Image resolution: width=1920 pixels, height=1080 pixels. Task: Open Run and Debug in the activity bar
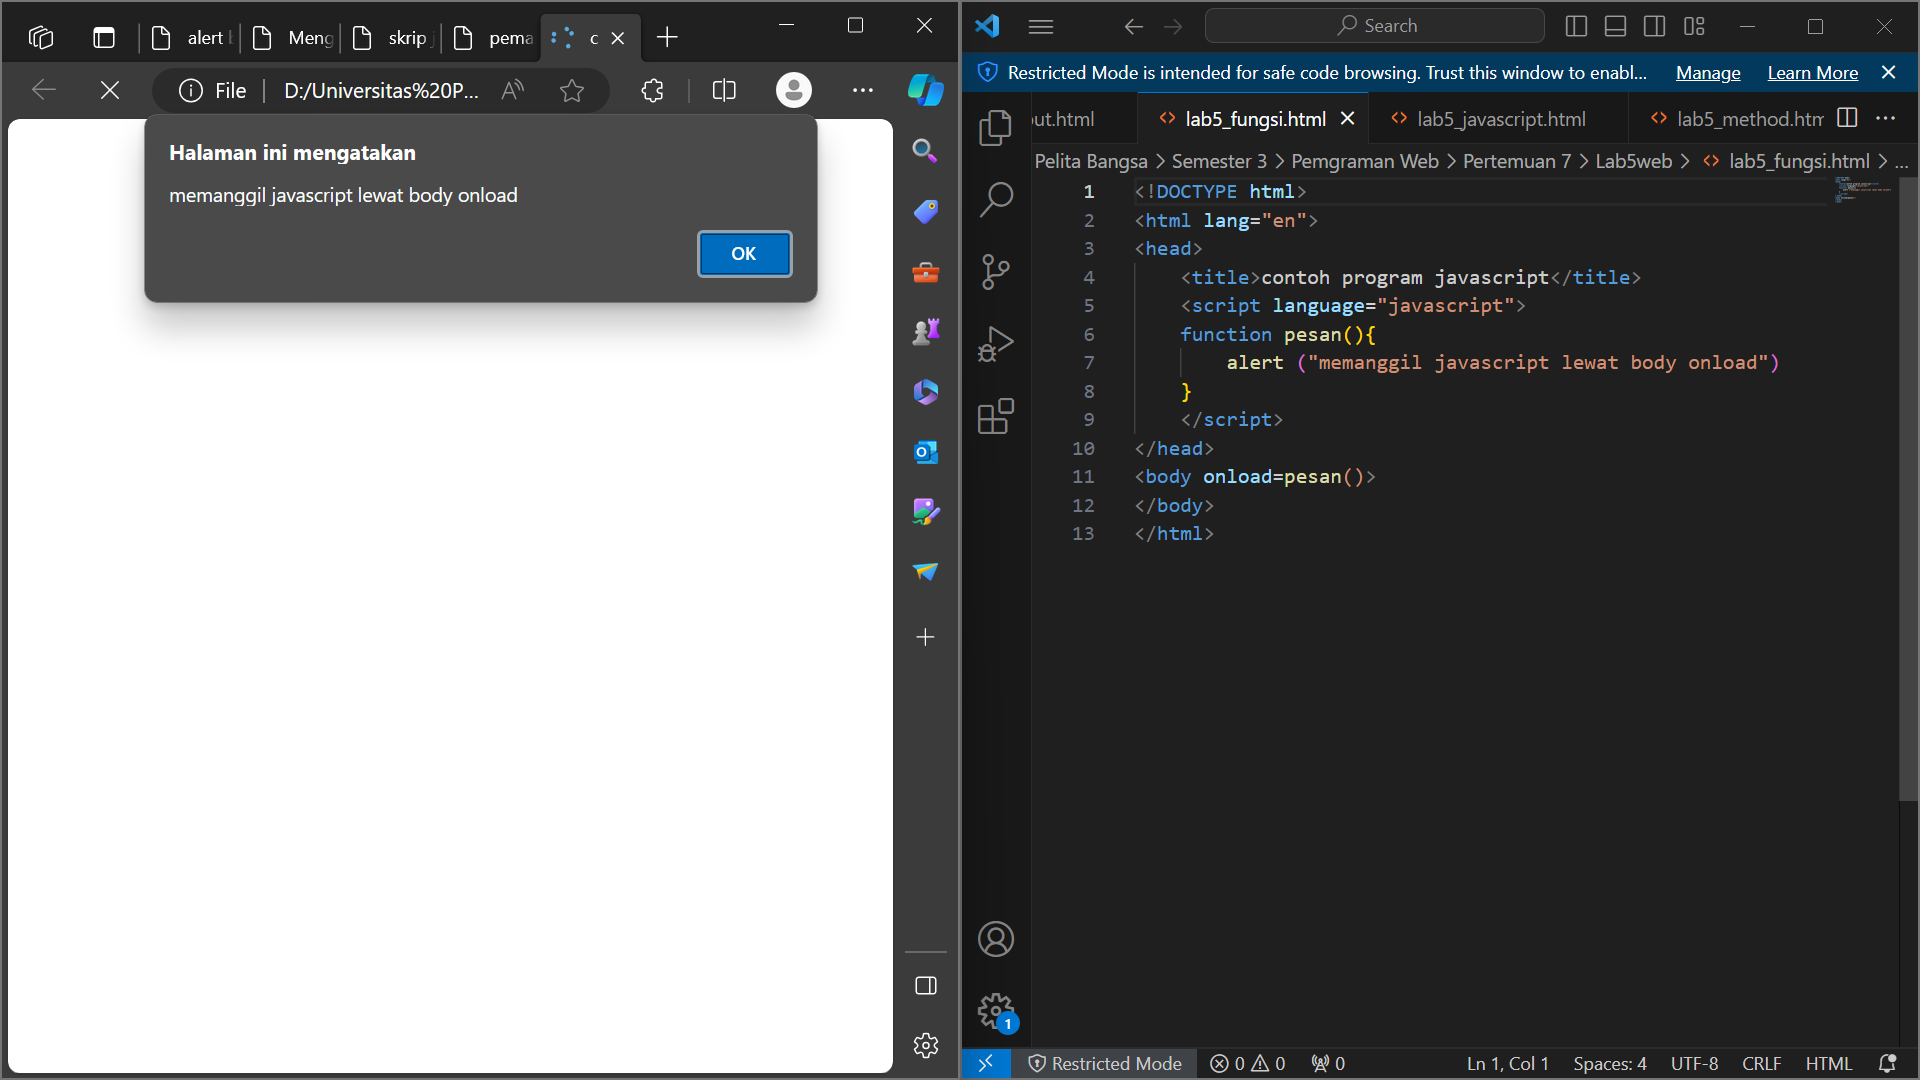[996, 343]
